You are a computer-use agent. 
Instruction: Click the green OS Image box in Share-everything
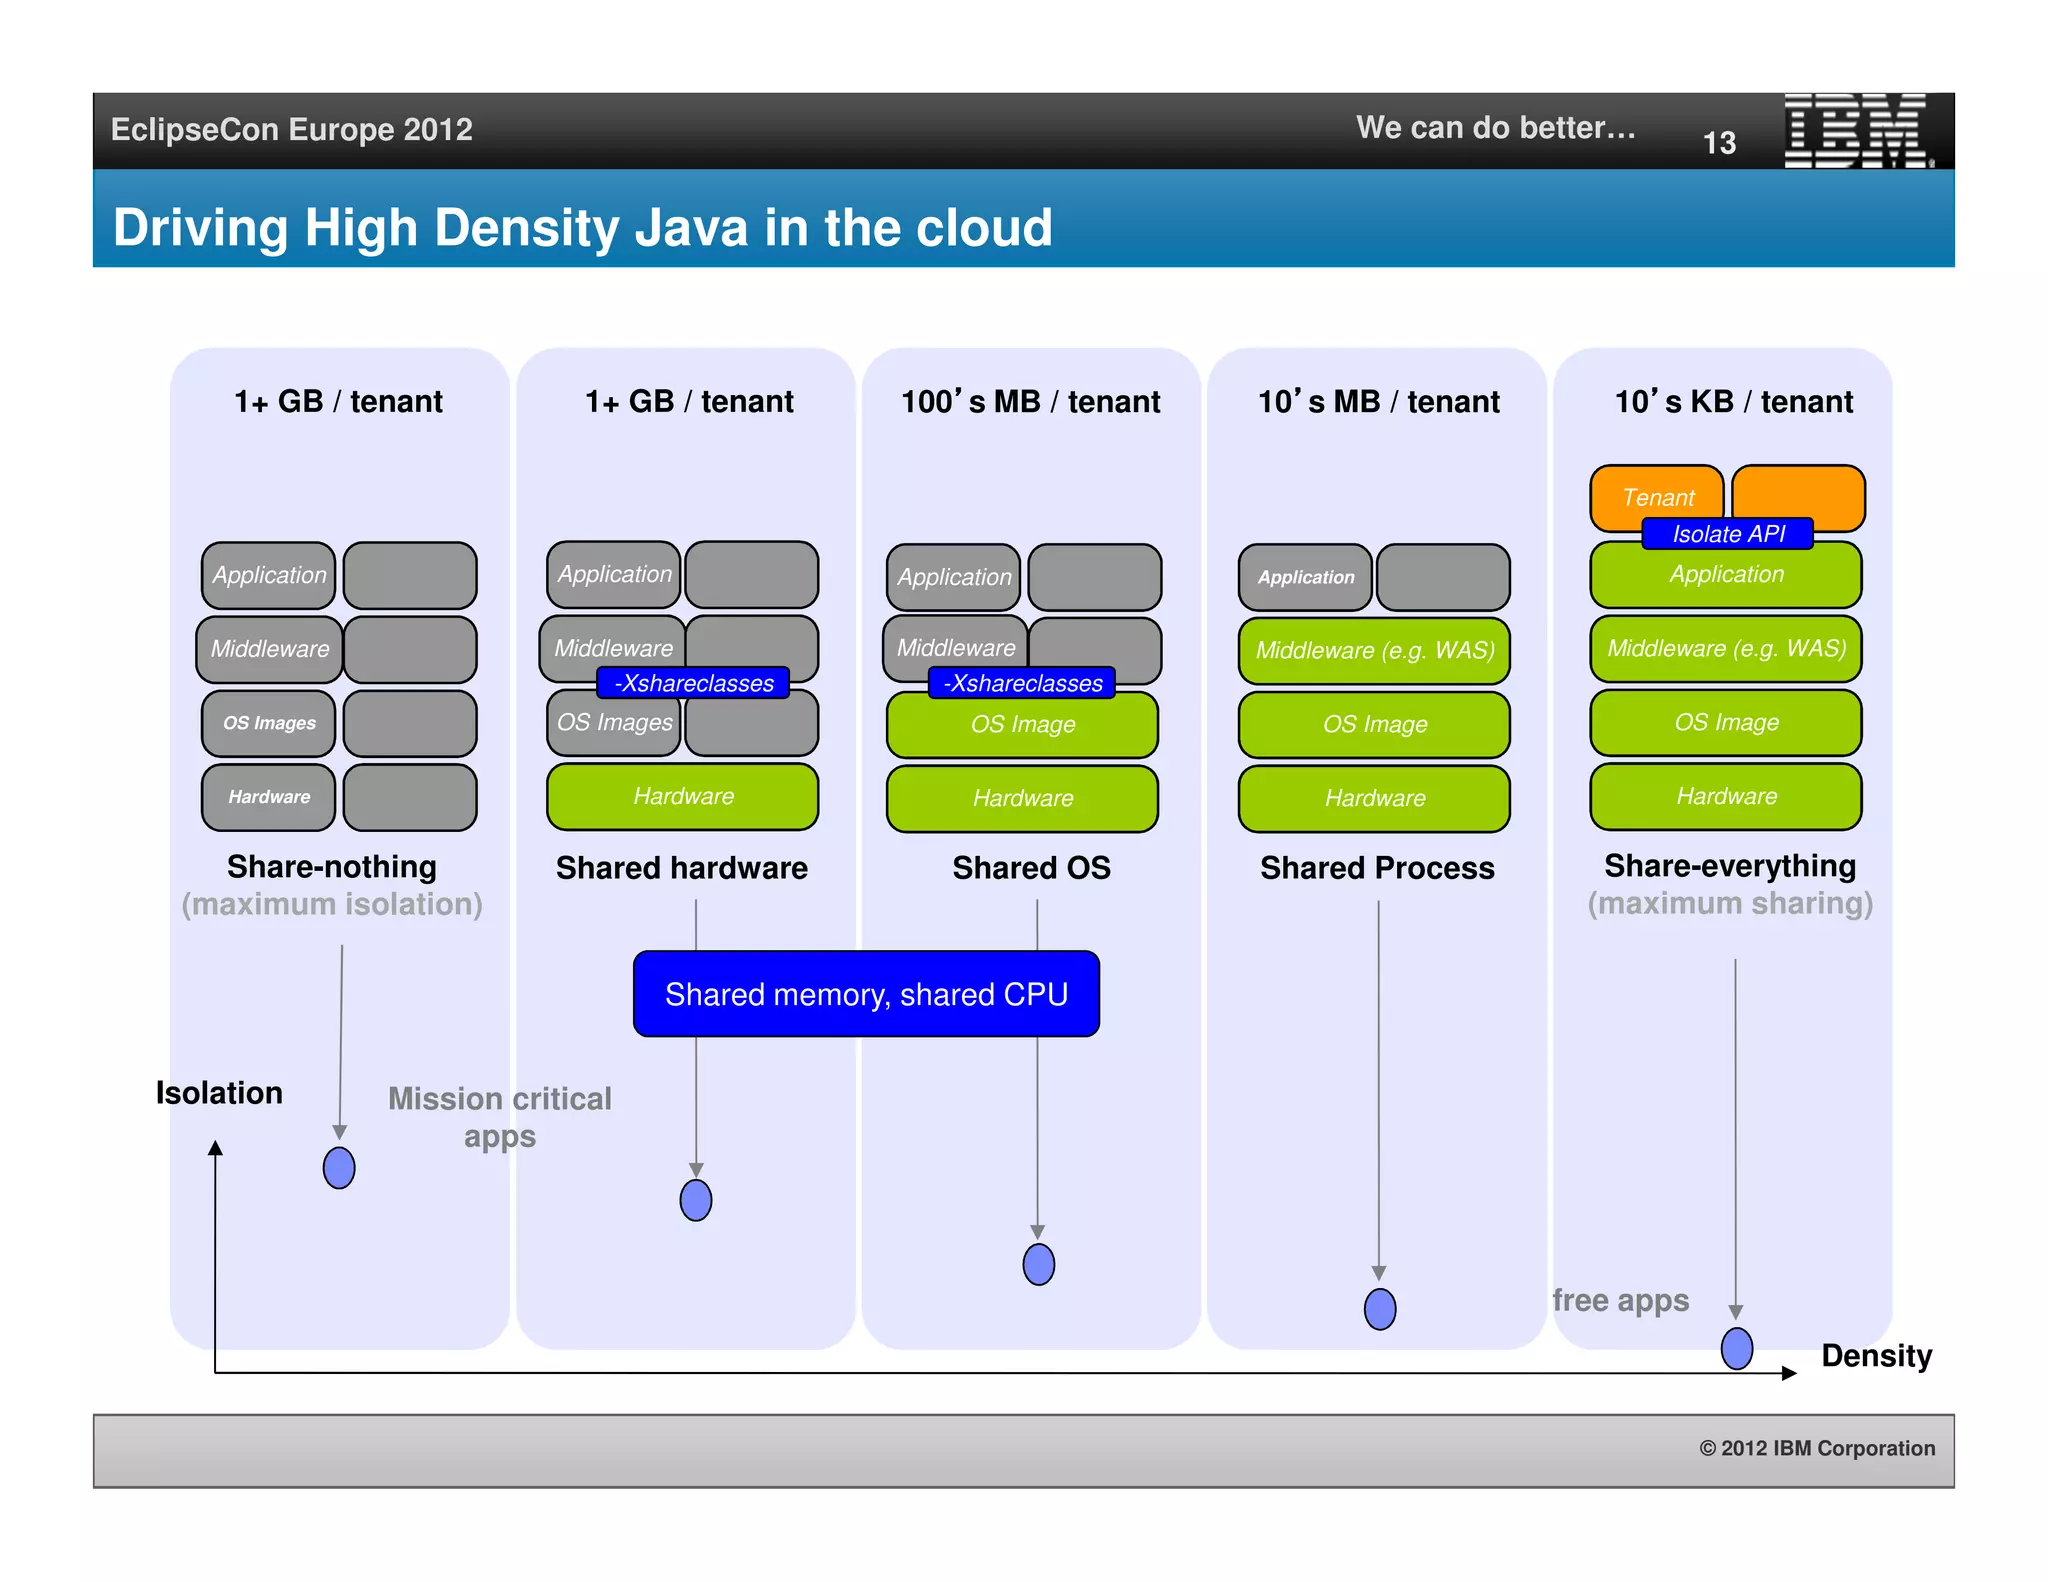point(1726,722)
